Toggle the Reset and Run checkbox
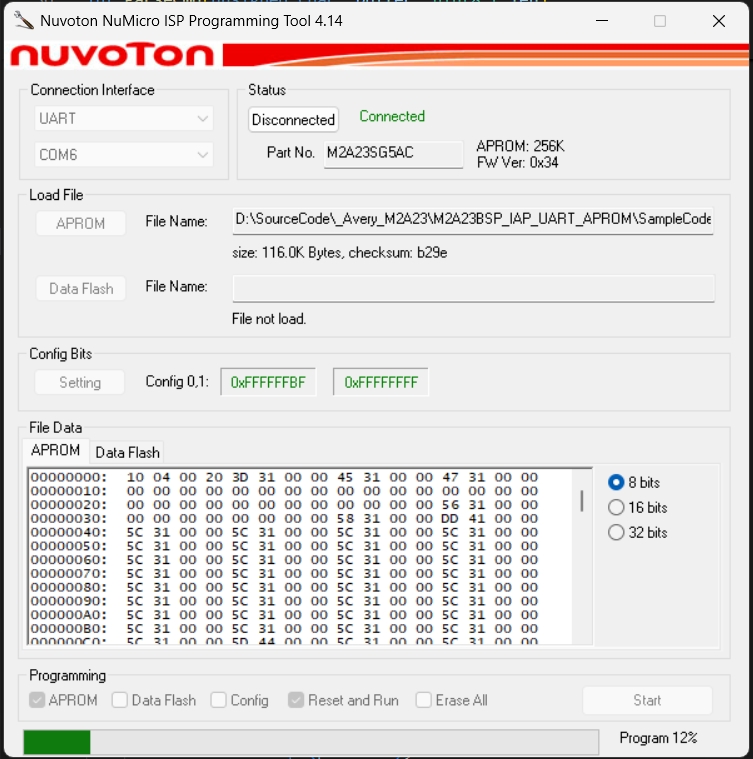The height and width of the screenshot is (759, 753). coord(297,700)
